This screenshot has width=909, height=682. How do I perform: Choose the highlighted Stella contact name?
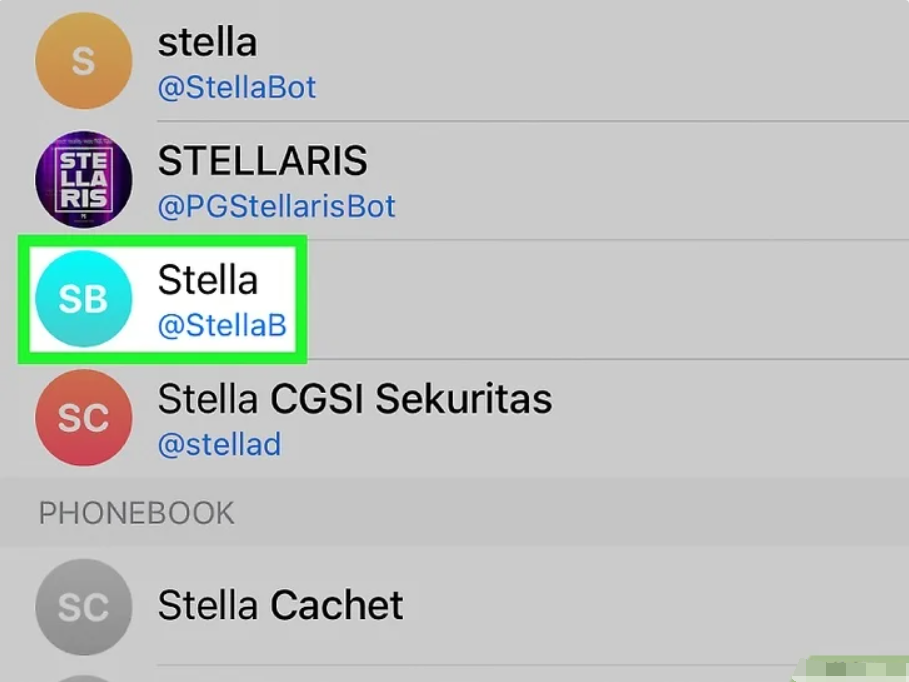pos(208,280)
